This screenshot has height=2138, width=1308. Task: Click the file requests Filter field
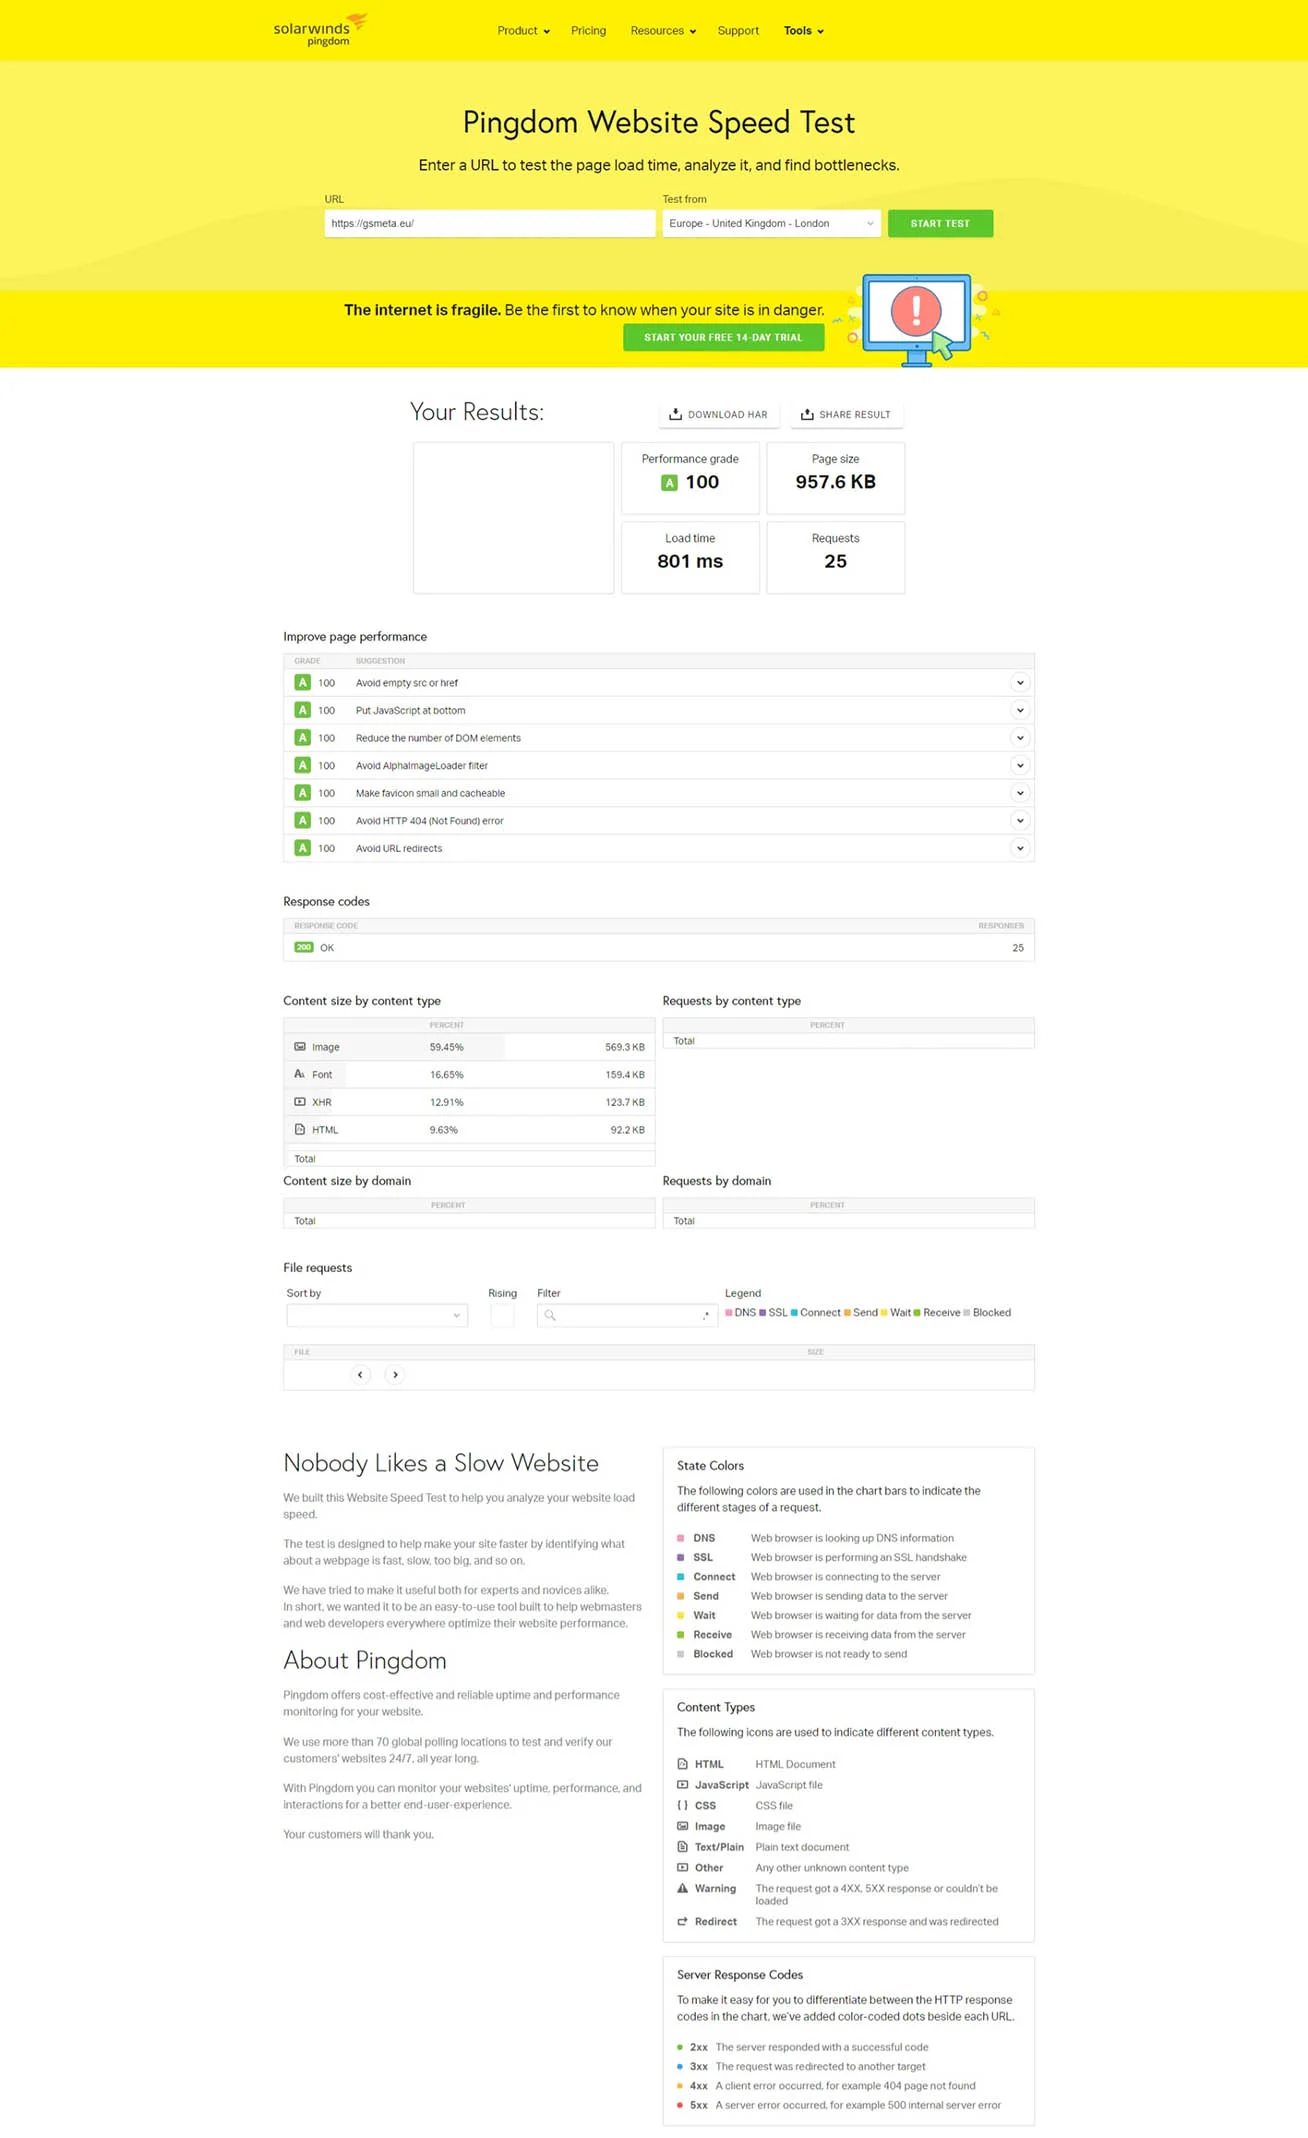[627, 1316]
